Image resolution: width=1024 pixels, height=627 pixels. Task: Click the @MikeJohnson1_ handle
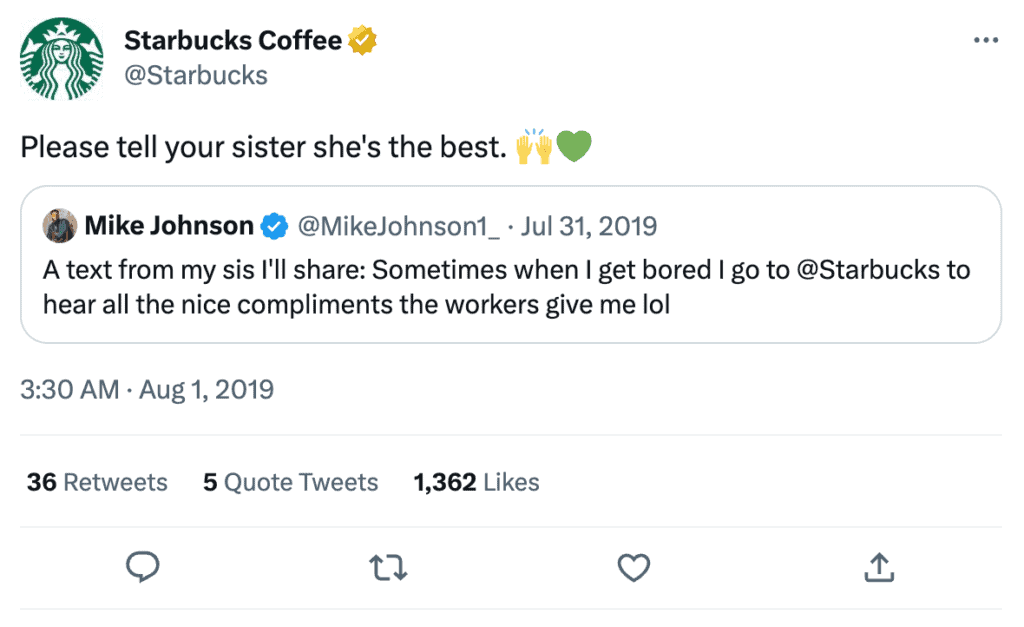point(395,226)
